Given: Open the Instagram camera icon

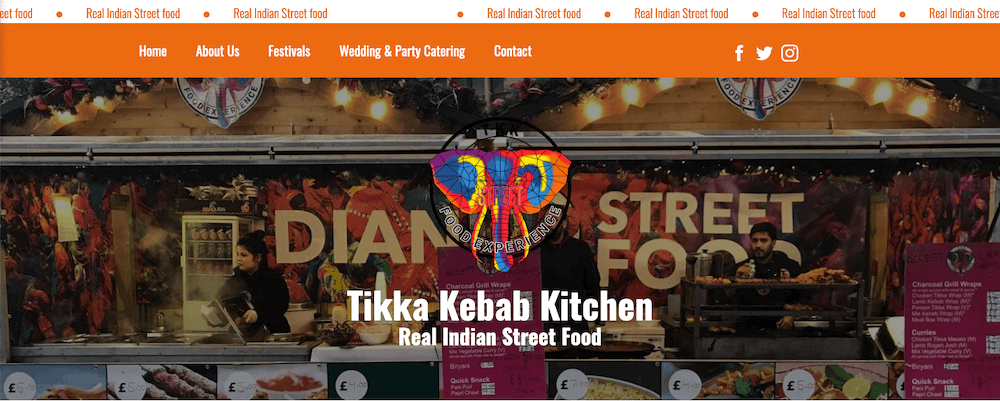Looking at the screenshot, I should [790, 53].
